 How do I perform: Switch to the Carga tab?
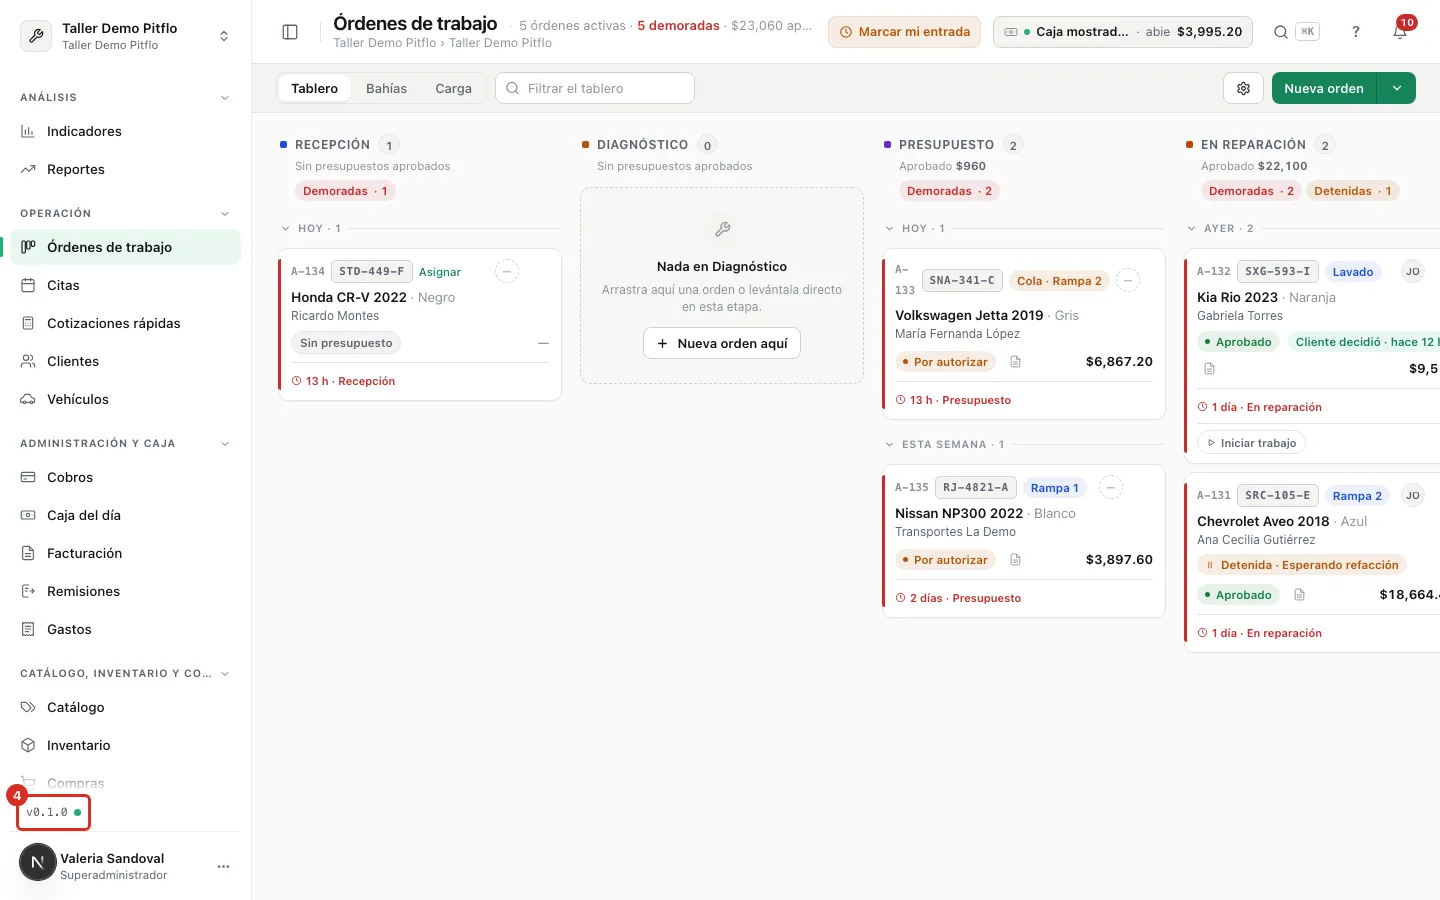pyautogui.click(x=453, y=88)
